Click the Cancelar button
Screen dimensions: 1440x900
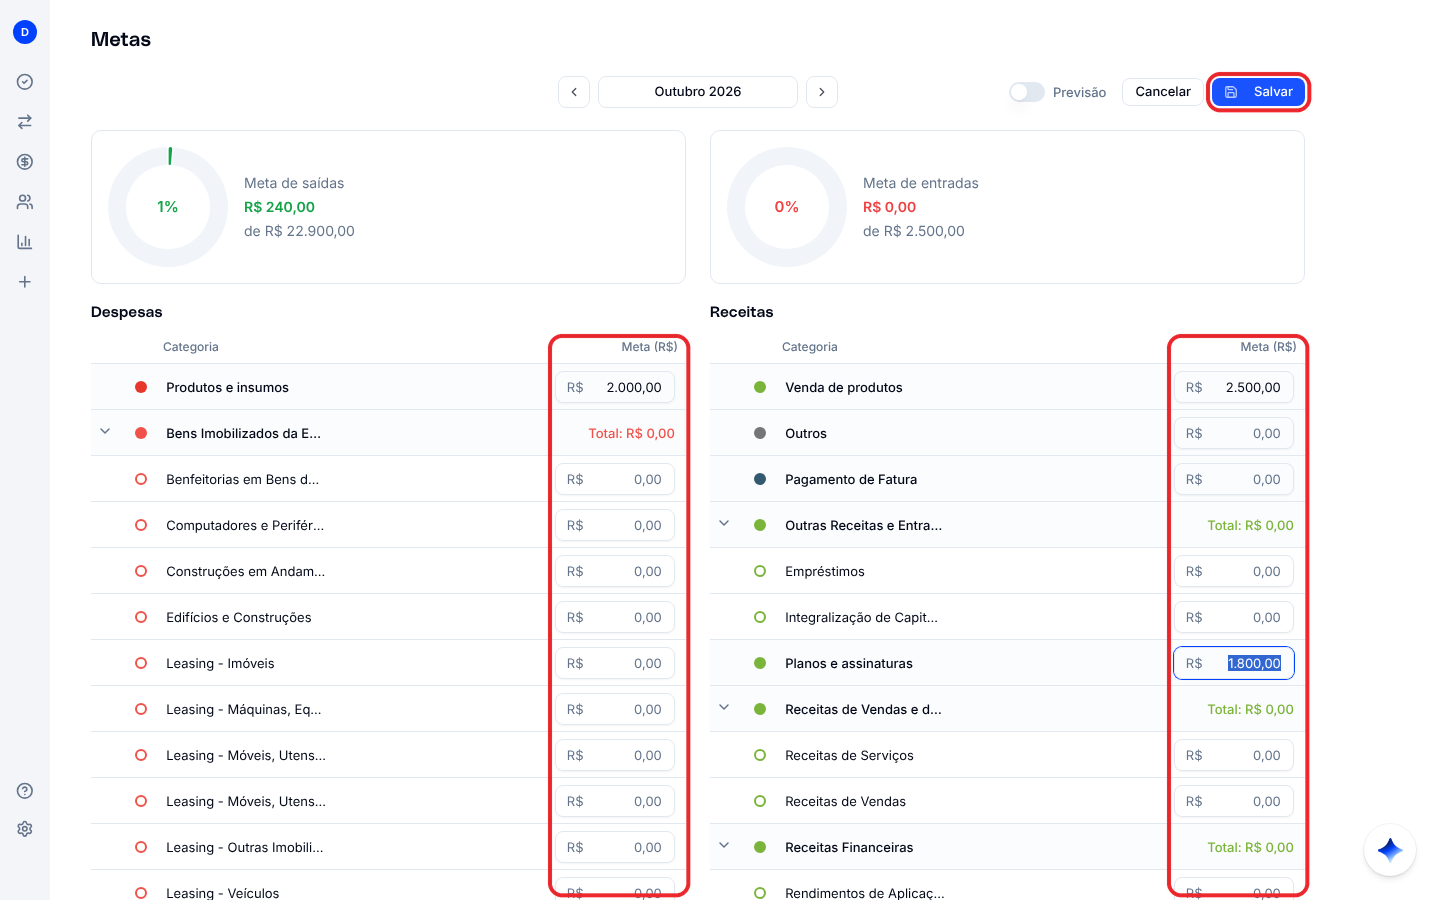coord(1163,92)
